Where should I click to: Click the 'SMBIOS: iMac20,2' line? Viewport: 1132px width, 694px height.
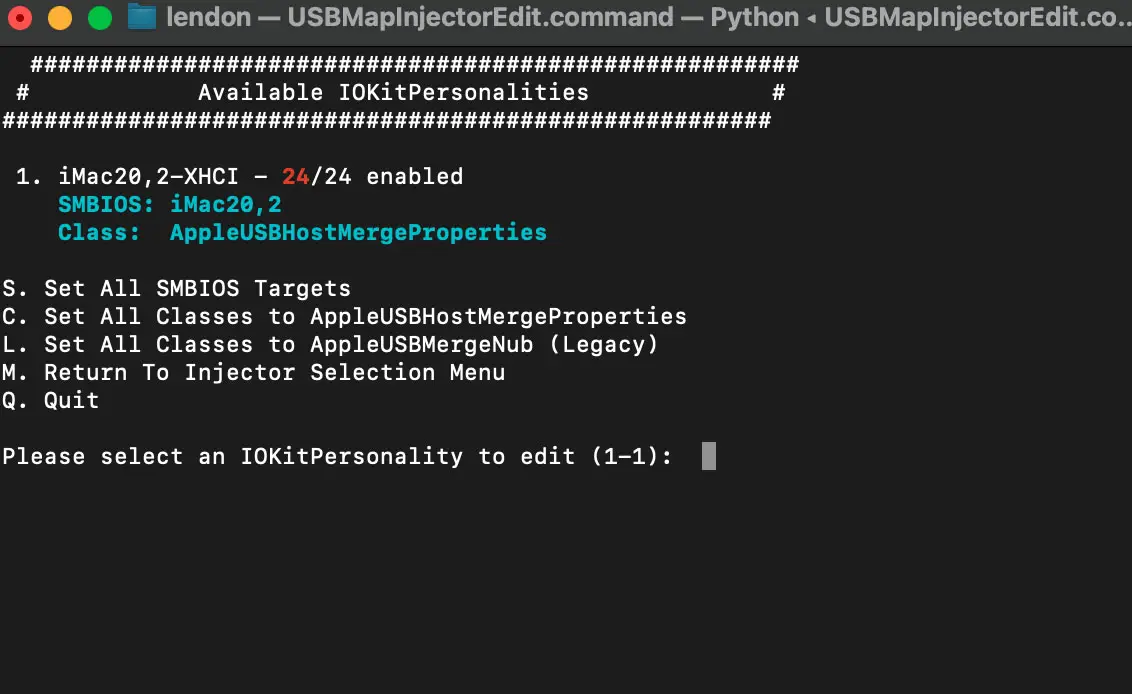point(169,205)
